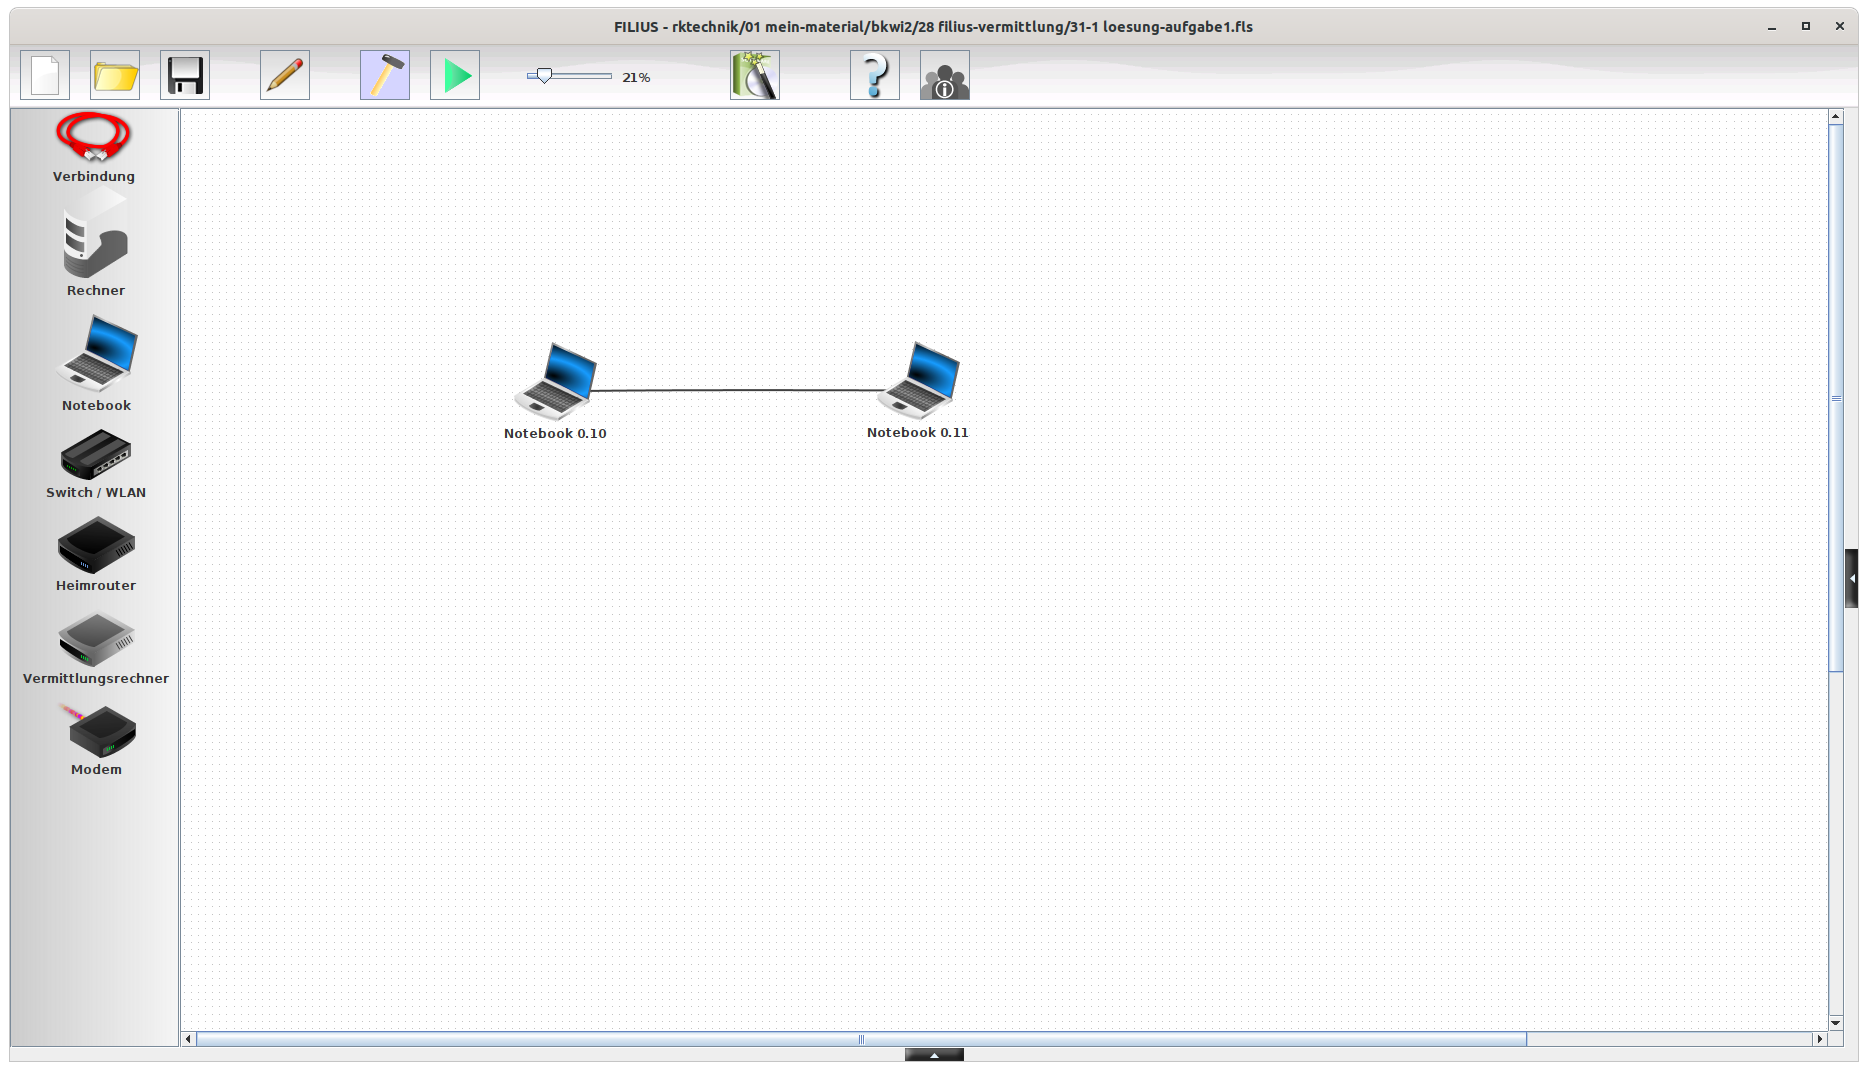Create a new project file
The width and height of the screenshot is (1868, 1071).
[45, 76]
